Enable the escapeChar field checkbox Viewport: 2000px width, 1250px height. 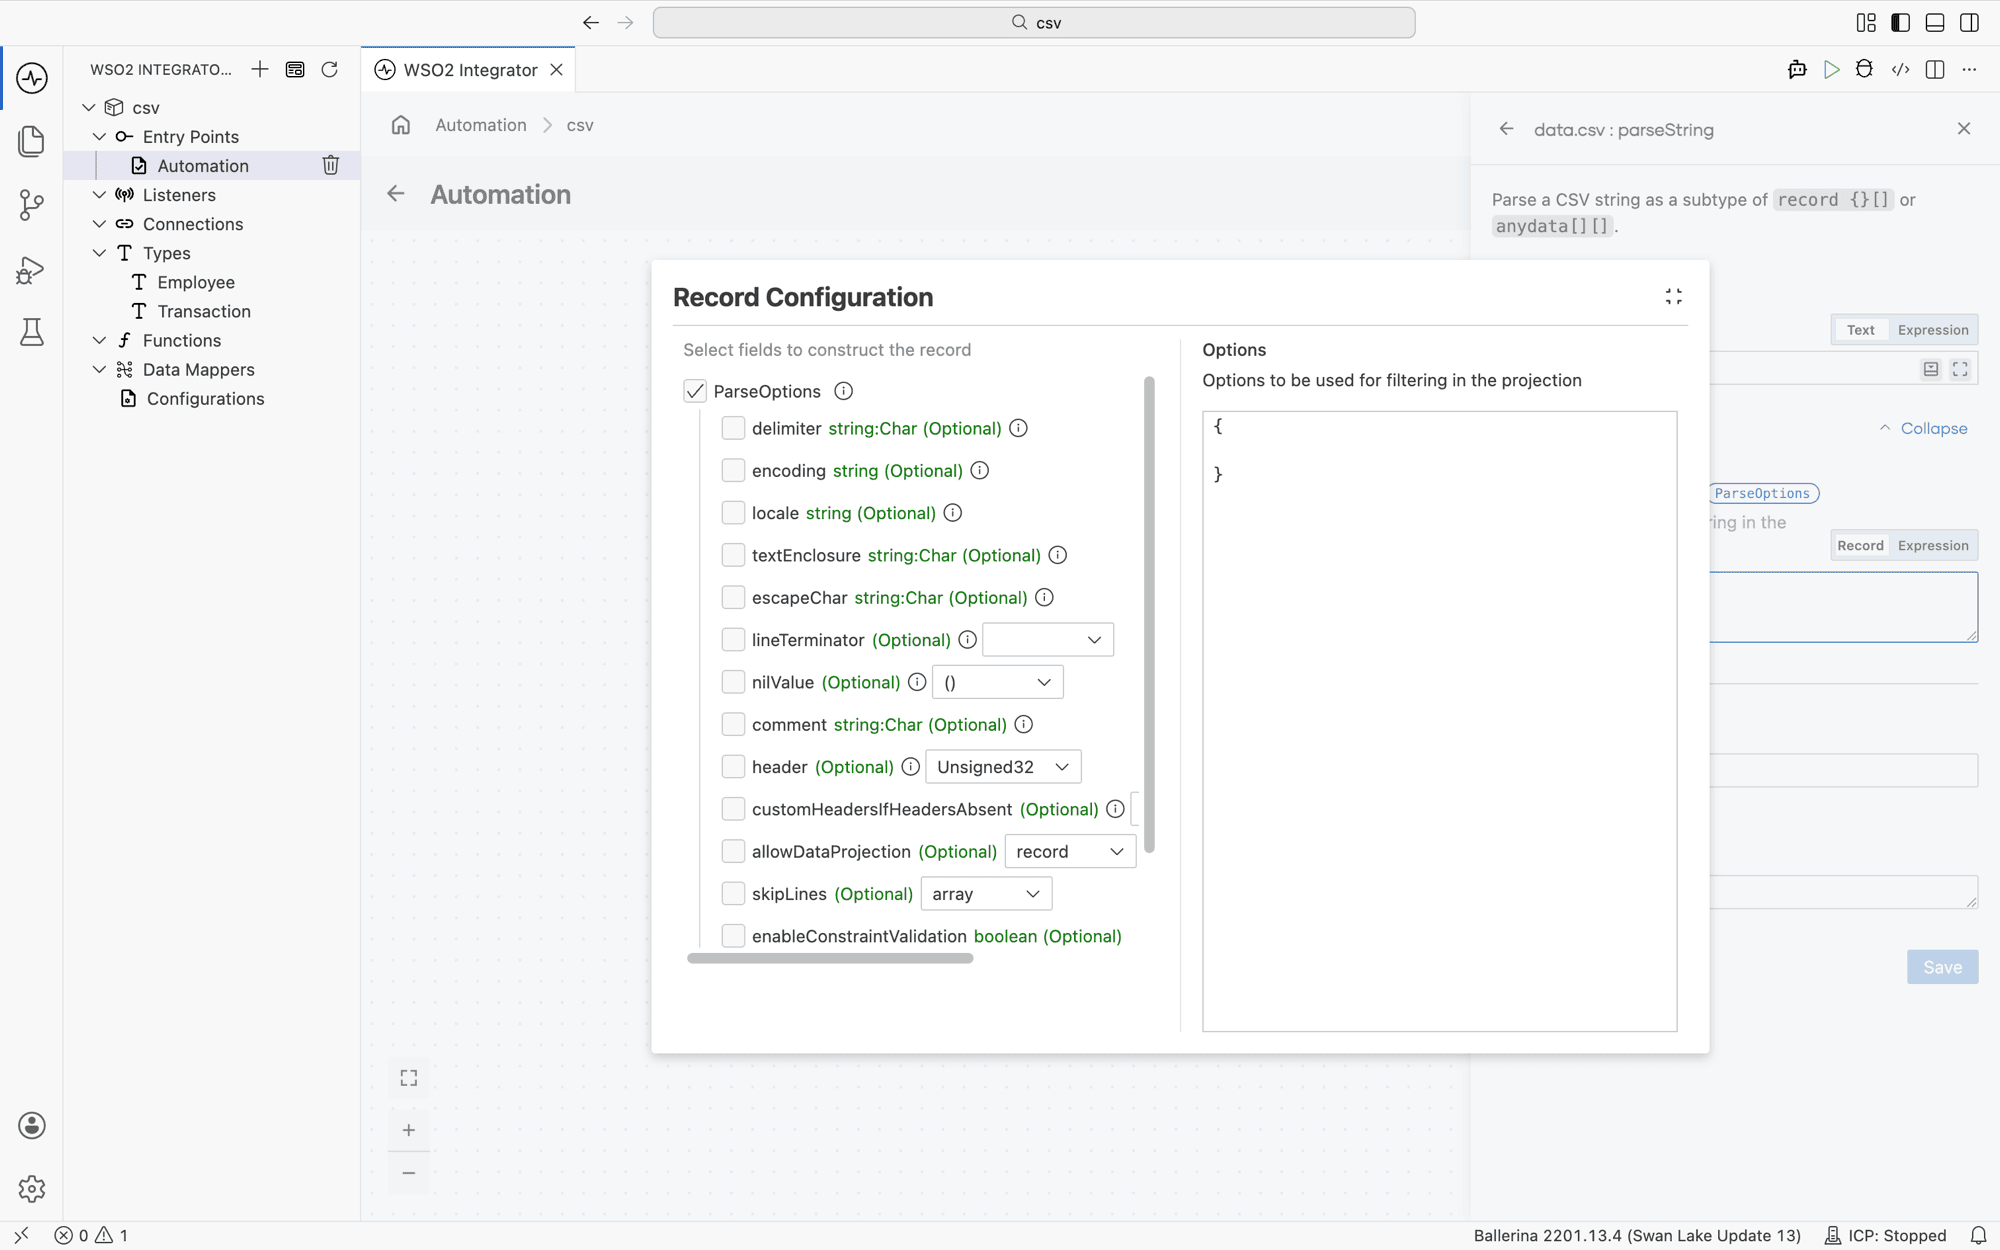click(x=733, y=597)
